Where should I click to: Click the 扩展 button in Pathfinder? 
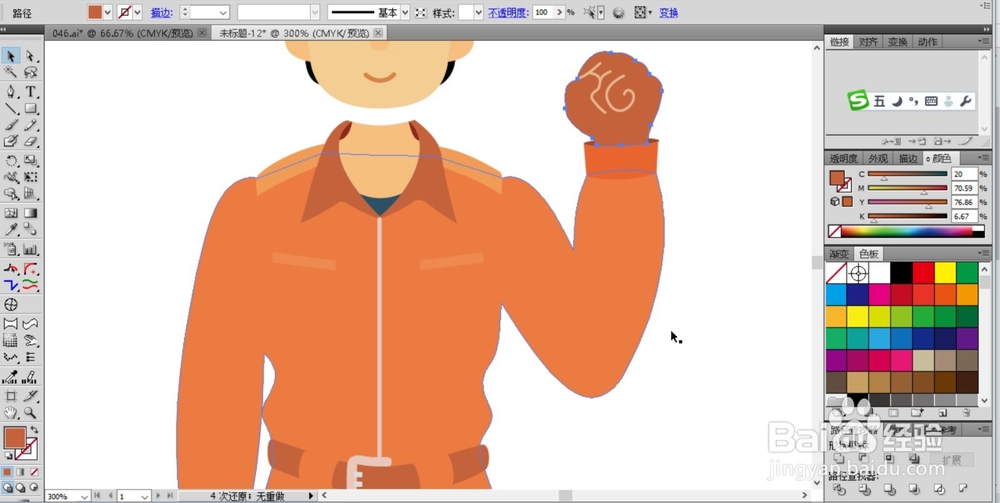[953, 460]
